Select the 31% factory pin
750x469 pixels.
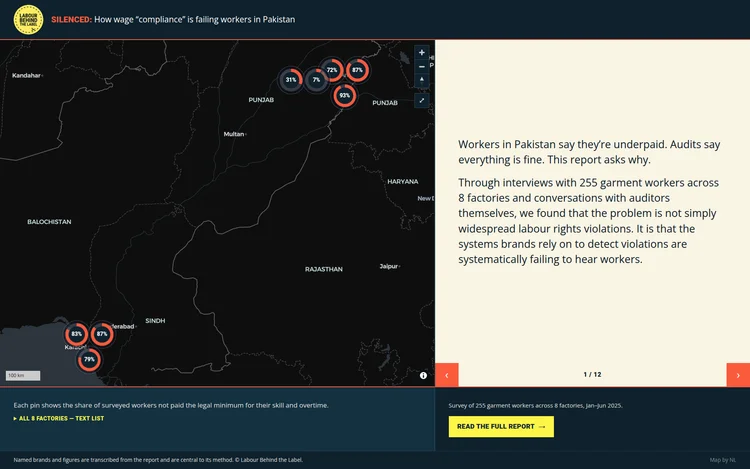[291, 80]
